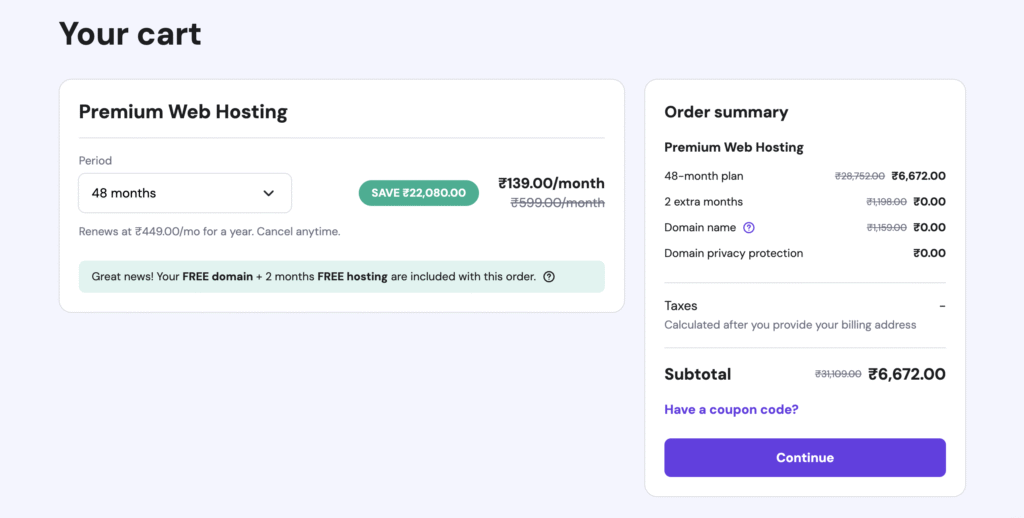1024x518 pixels.
Task: Click the Period field label
Action: pyautogui.click(x=95, y=161)
